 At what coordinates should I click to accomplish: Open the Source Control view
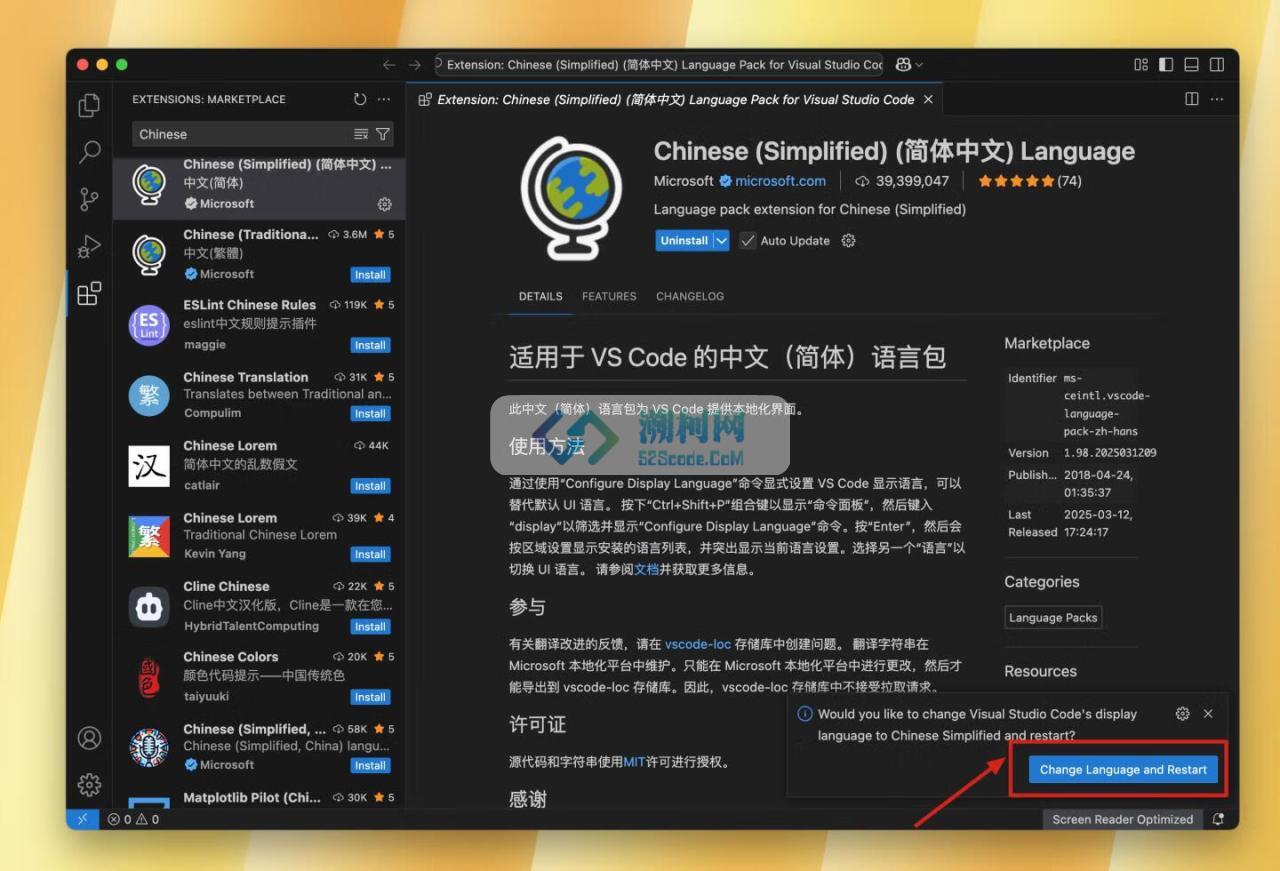[89, 199]
